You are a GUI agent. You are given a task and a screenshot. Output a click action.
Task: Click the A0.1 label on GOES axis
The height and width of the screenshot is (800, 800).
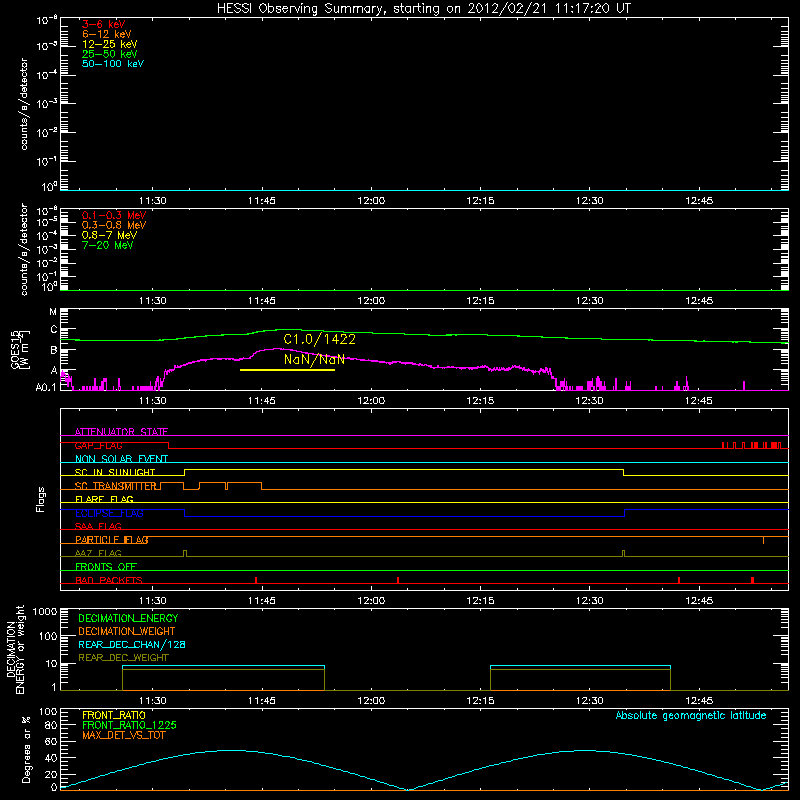tap(46, 387)
